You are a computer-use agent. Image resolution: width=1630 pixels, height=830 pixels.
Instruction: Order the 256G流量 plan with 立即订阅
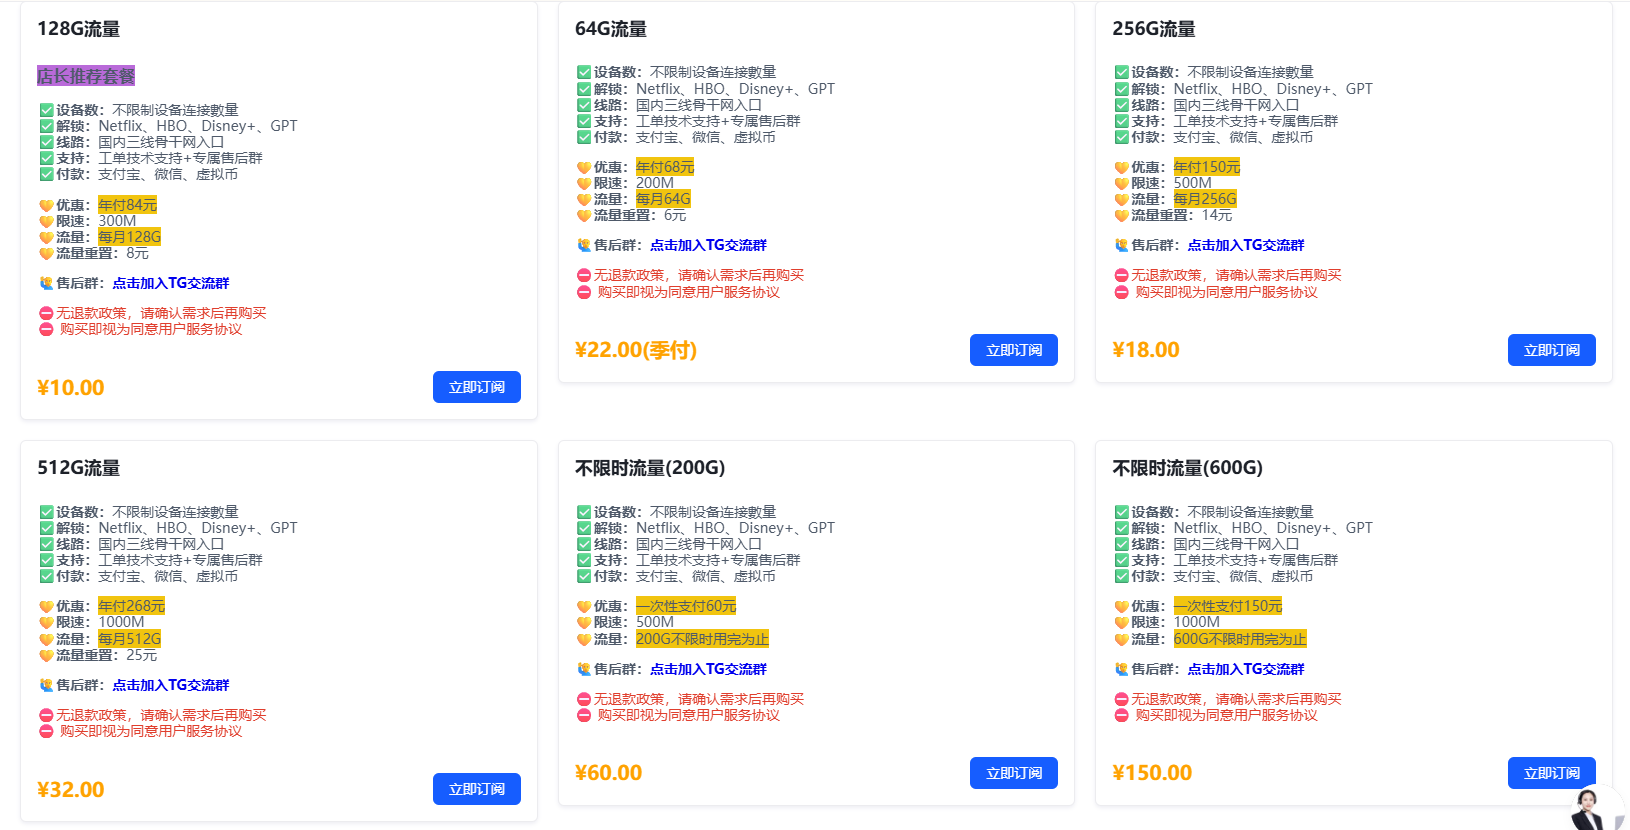click(1551, 350)
